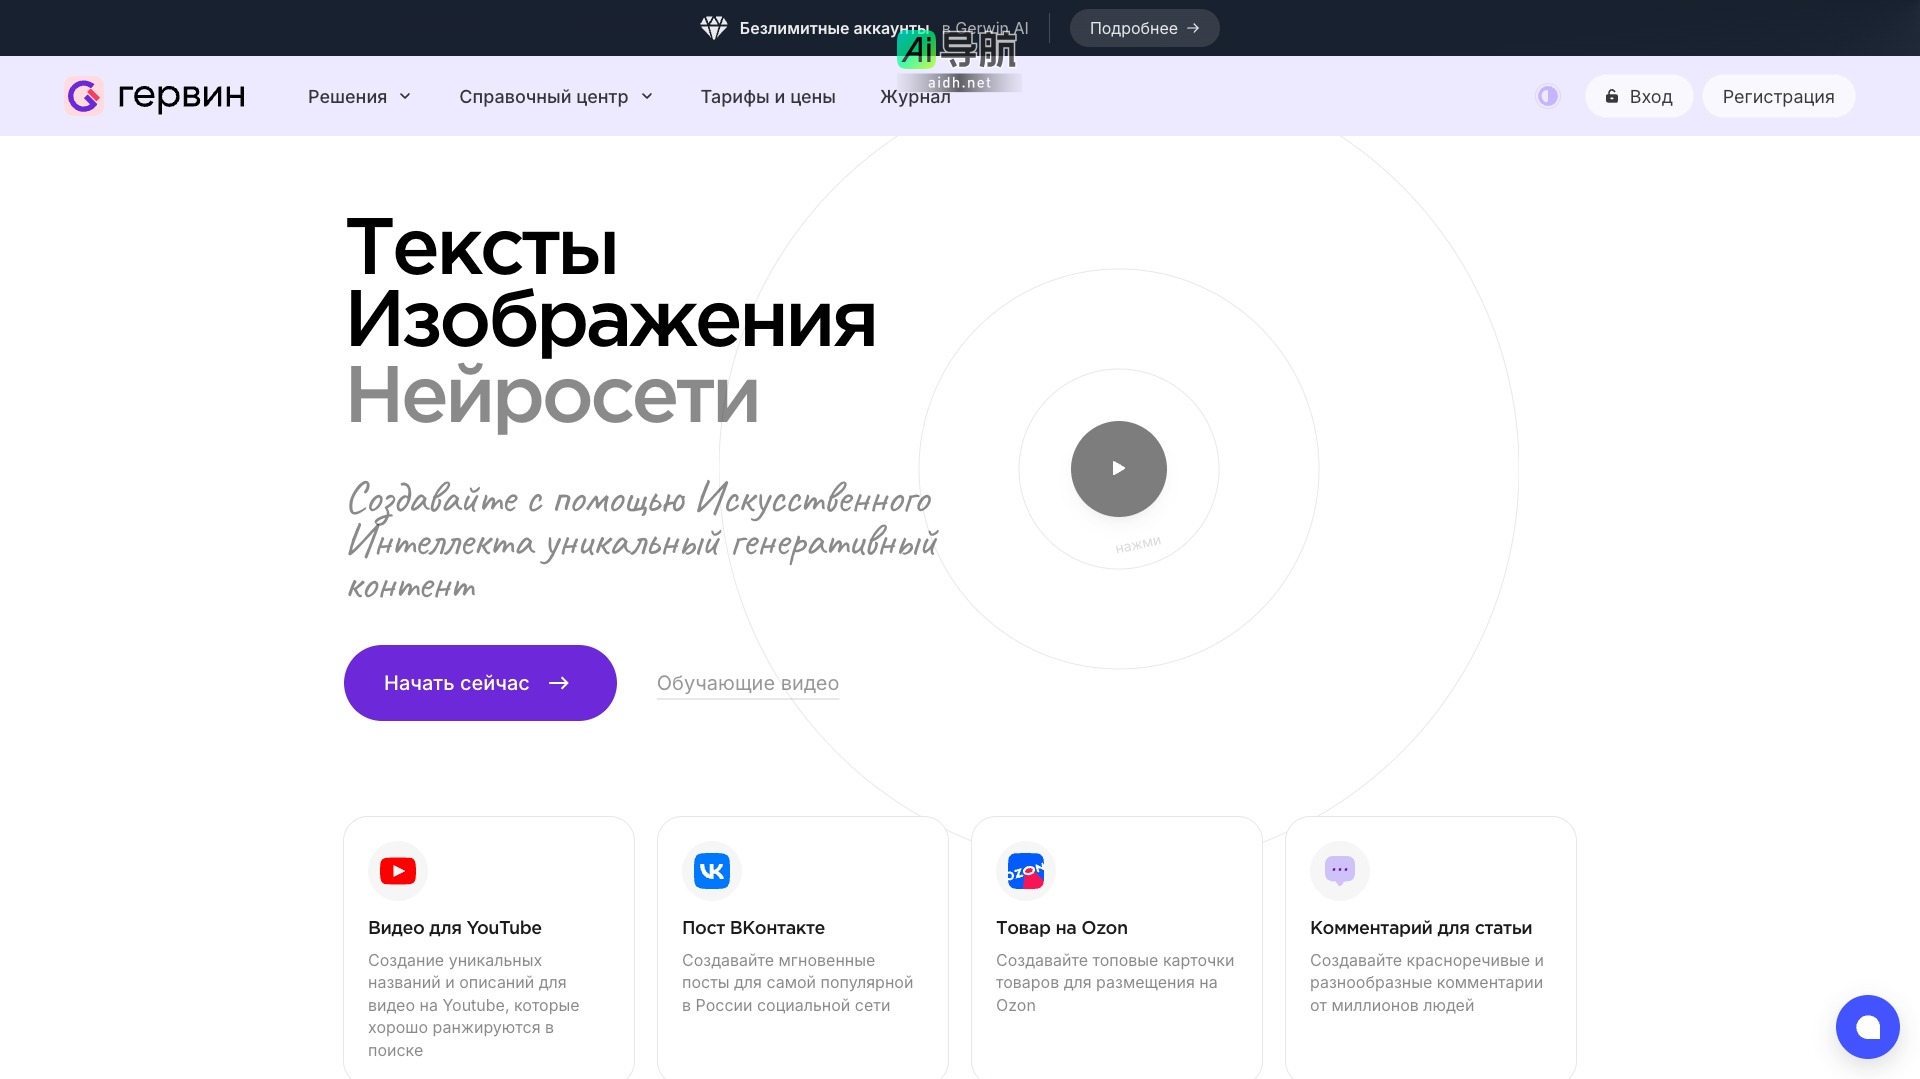
Task: Click the YouTube icon on the video card
Action: [x=398, y=871]
